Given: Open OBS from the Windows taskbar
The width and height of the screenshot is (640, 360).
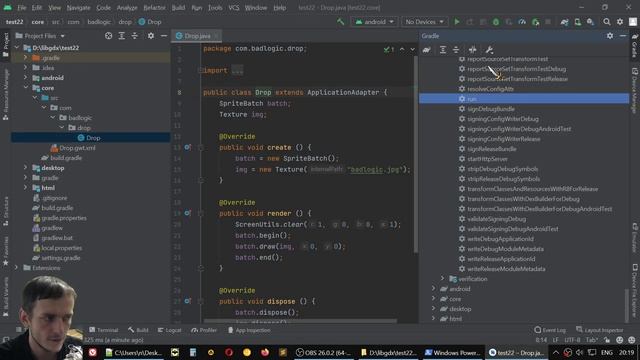Looking at the screenshot, I should coord(323,352).
